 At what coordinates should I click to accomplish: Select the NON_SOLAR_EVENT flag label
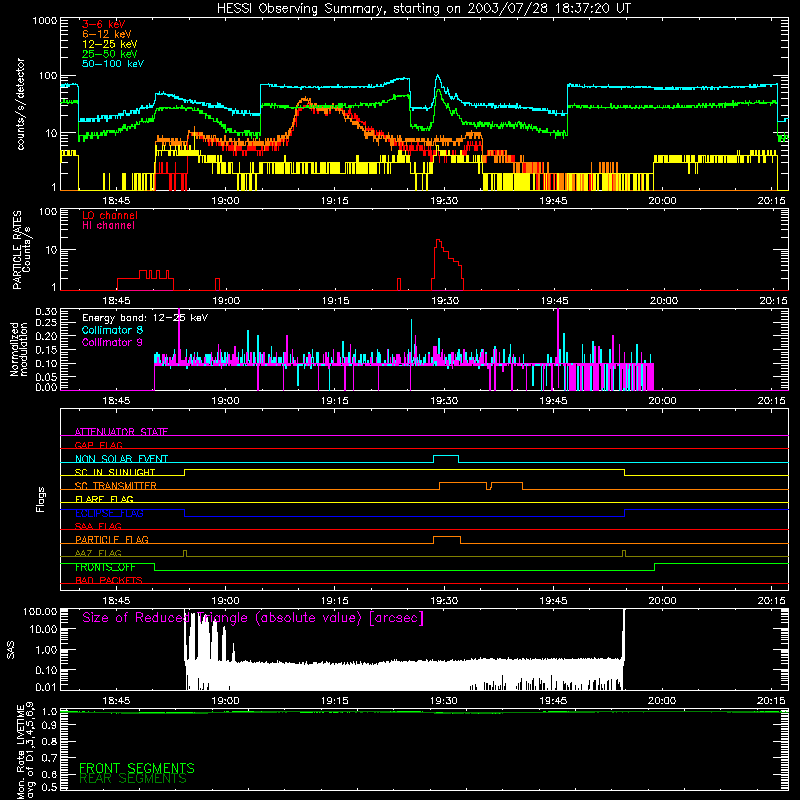[x=121, y=459]
